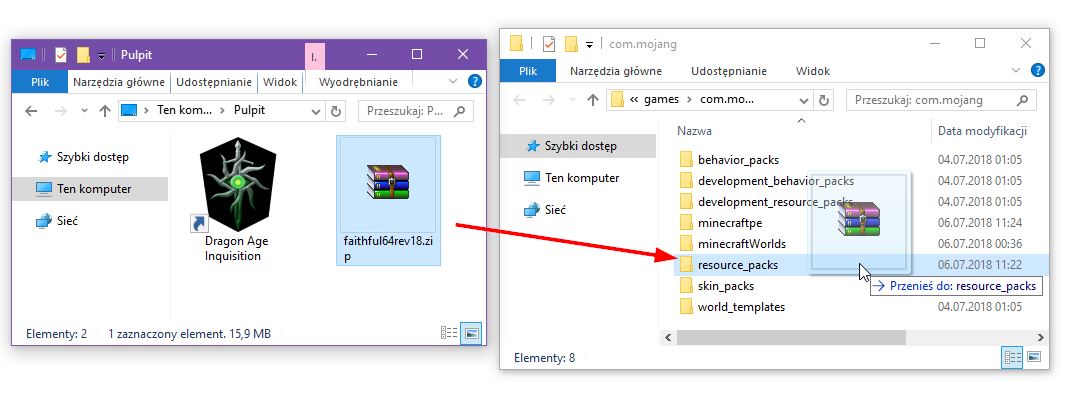Click the Help icon in Pulpit window
Image resolution: width=1070 pixels, height=394 pixels.
click(x=475, y=81)
